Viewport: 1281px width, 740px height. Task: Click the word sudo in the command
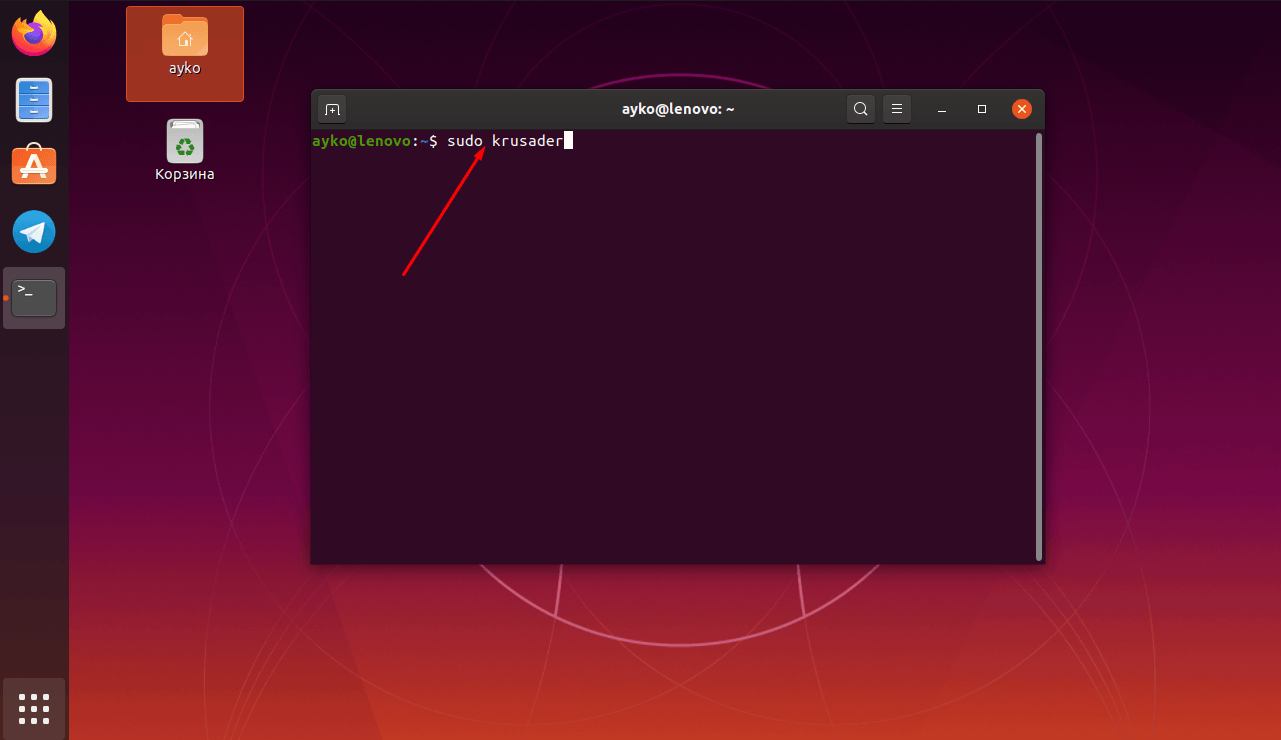[465, 141]
